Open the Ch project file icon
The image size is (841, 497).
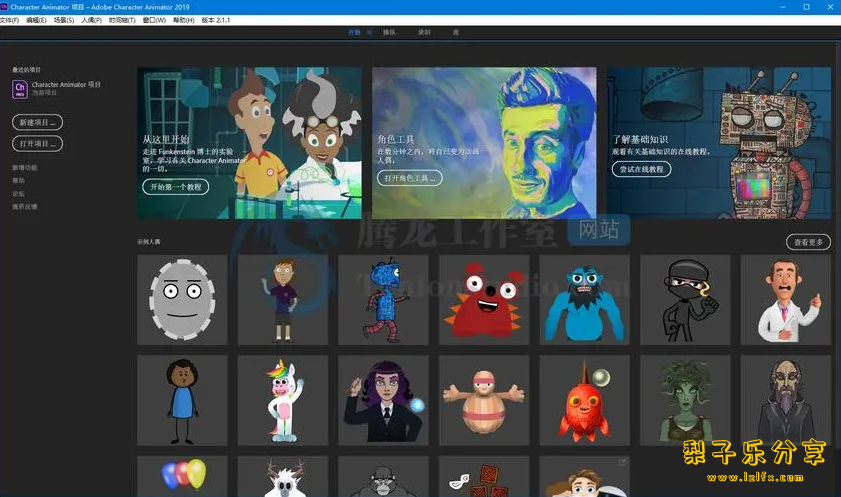pos(19,89)
